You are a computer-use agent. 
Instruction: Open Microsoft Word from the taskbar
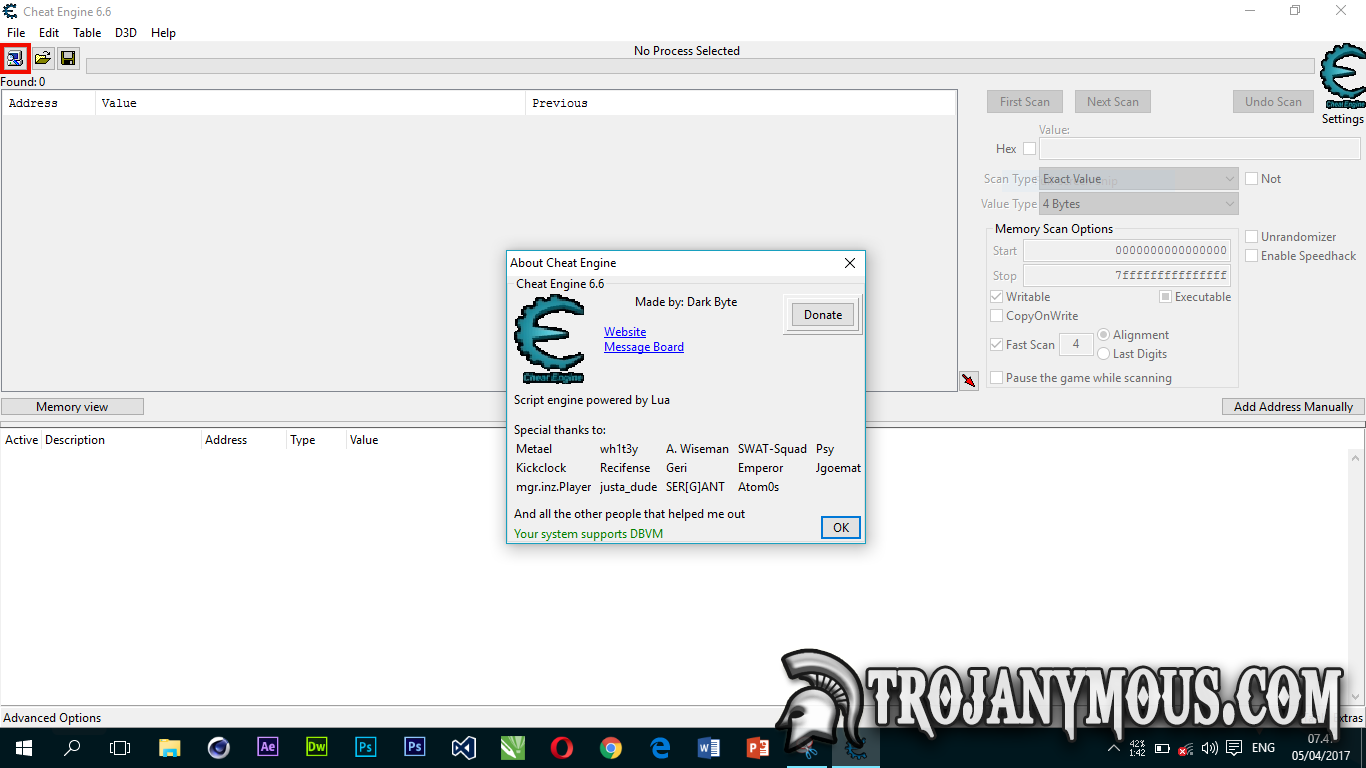click(708, 747)
